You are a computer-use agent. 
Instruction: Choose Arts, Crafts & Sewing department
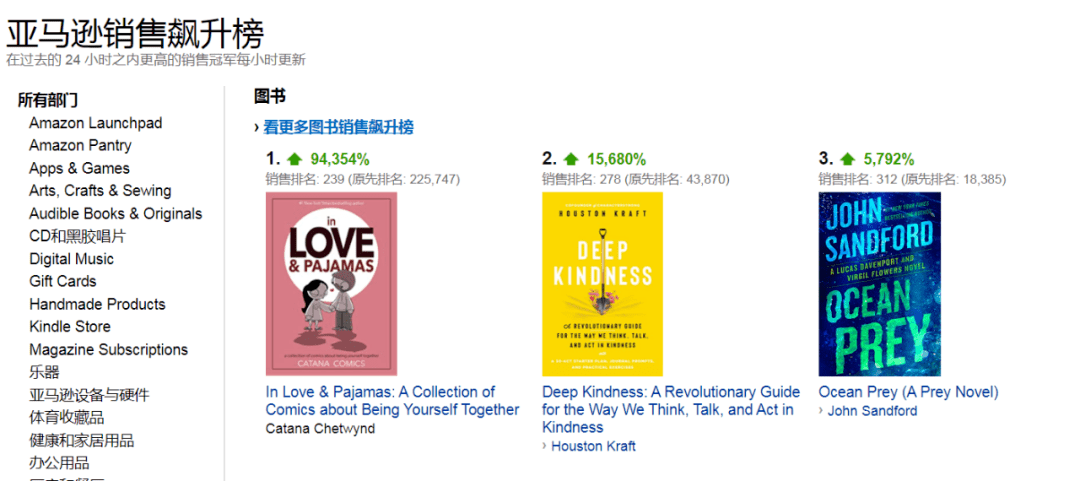tap(100, 191)
